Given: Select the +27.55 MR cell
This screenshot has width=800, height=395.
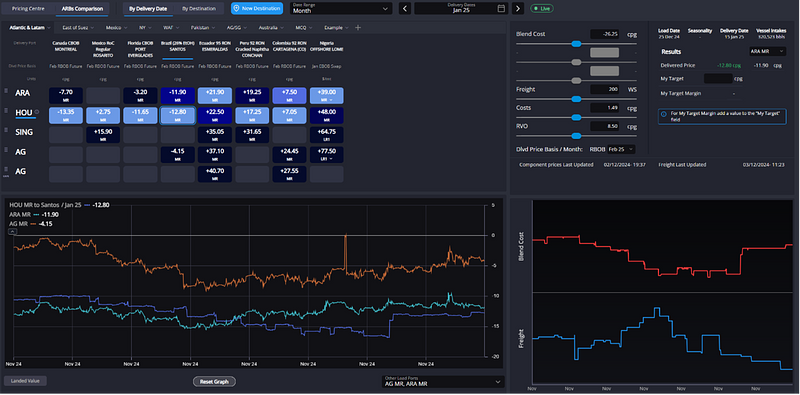Looking at the screenshot, I should pyautogui.click(x=289, y=174).
